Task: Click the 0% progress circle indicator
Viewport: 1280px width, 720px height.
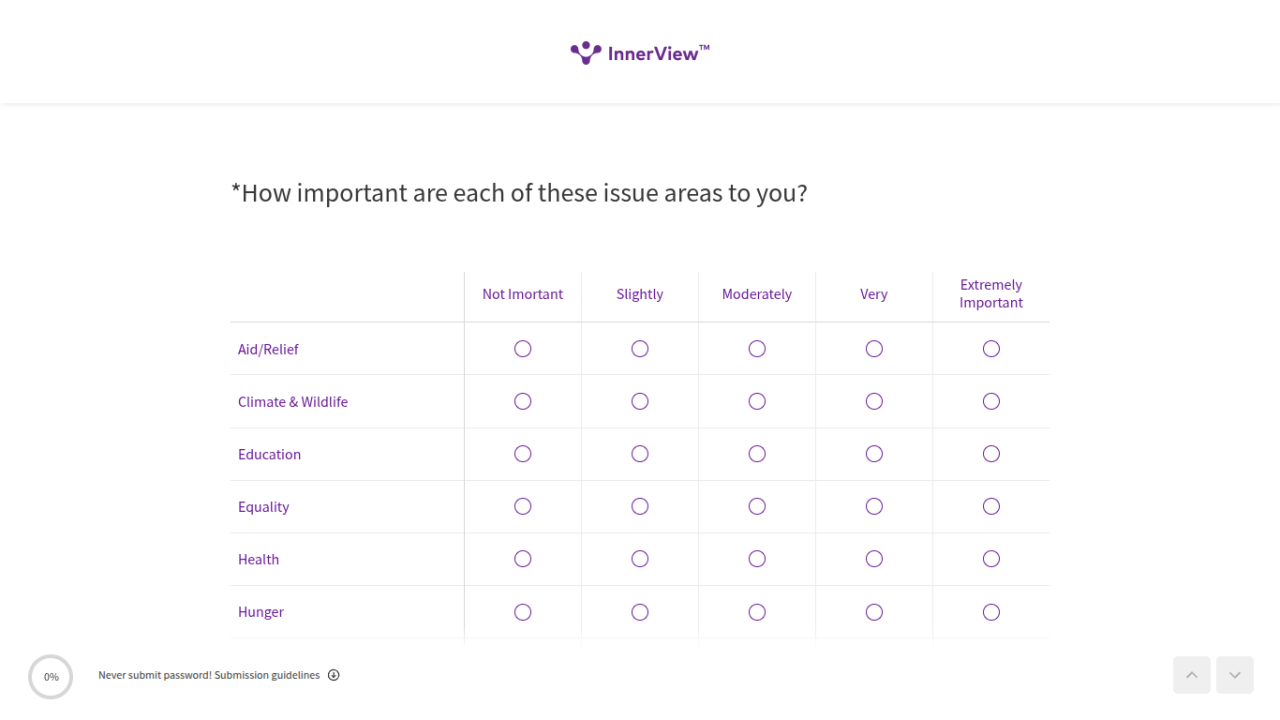Action: pyautogui.click(x=51, y=677)
